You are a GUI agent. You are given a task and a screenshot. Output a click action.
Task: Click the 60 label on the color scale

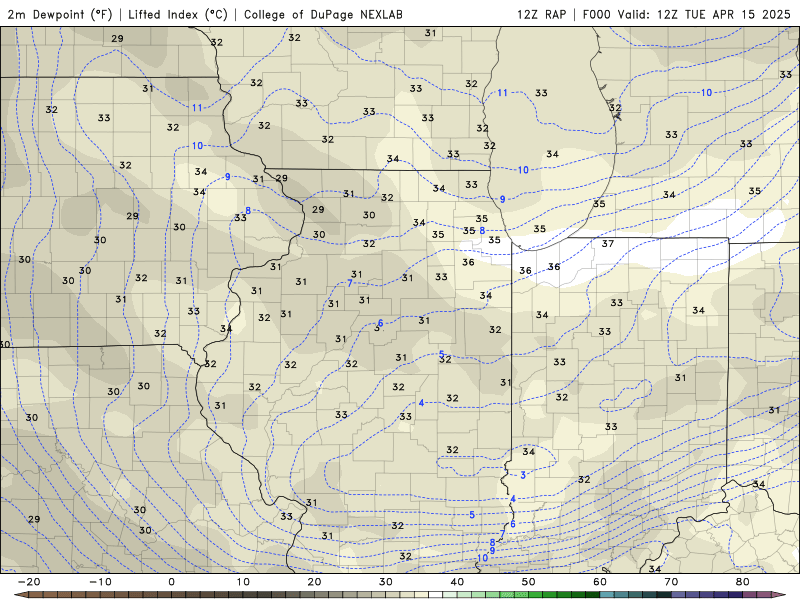click(x=600, y=582)
